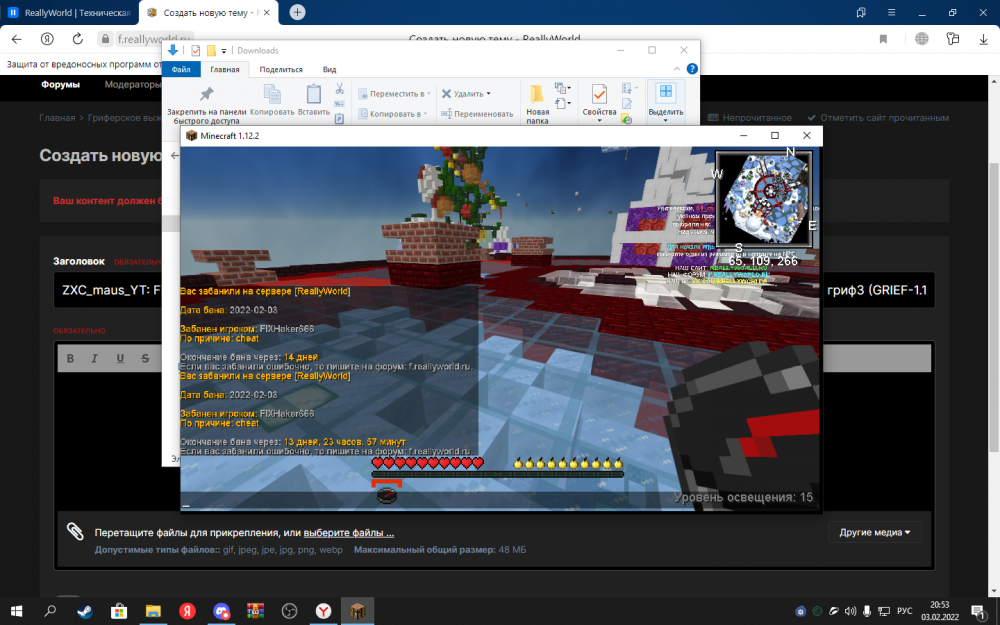Open the Easy access dropdown in Explorer ribbon

click(562, 103)
